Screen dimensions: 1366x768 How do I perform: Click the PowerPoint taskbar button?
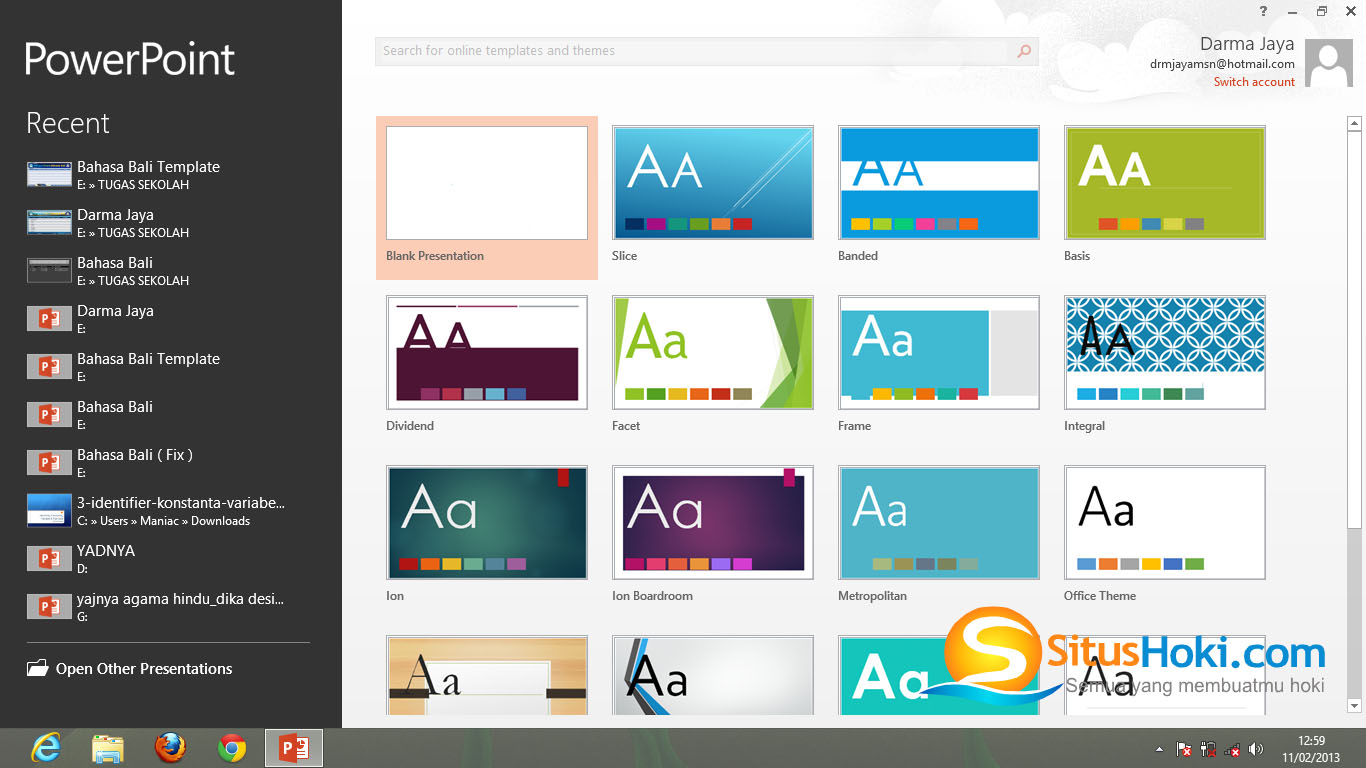[294, 748]
